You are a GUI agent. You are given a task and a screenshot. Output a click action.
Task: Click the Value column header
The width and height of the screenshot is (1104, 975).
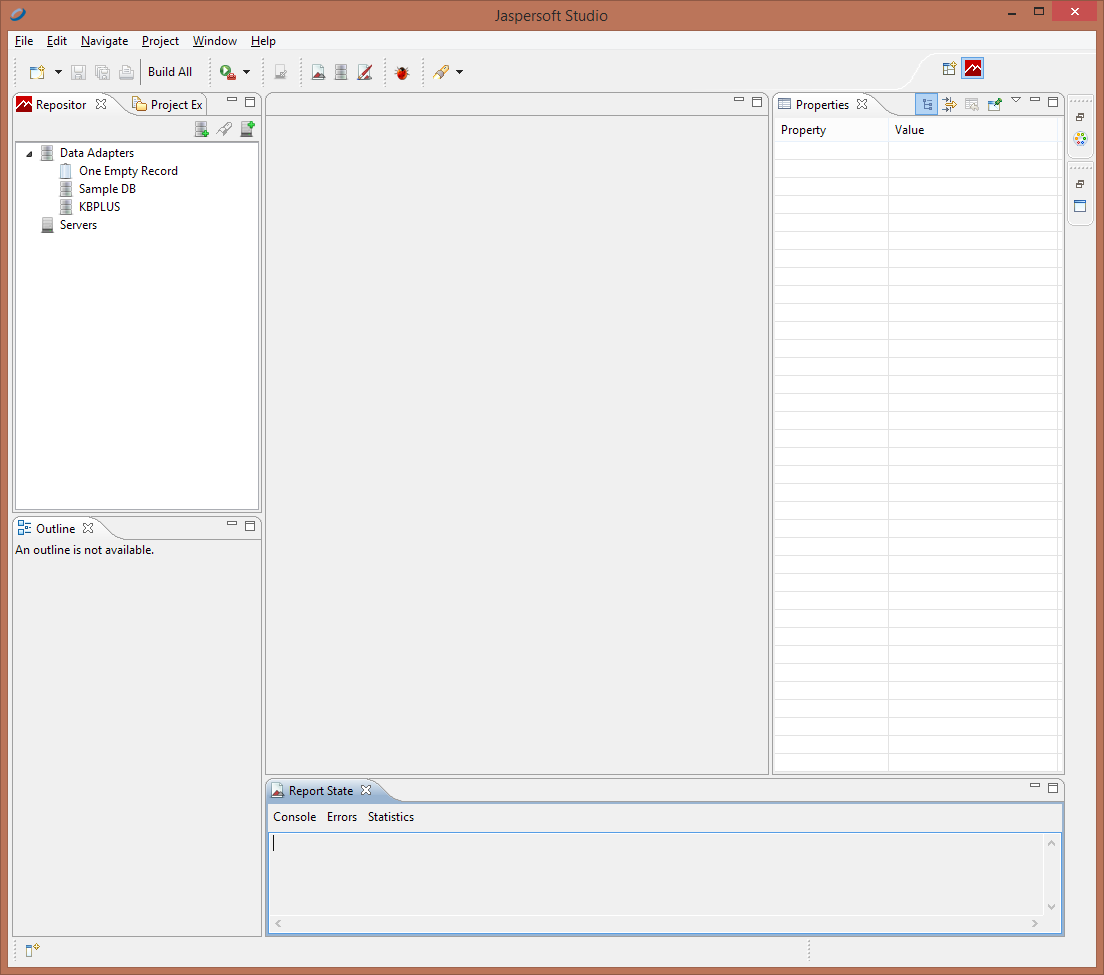[975, 130]
